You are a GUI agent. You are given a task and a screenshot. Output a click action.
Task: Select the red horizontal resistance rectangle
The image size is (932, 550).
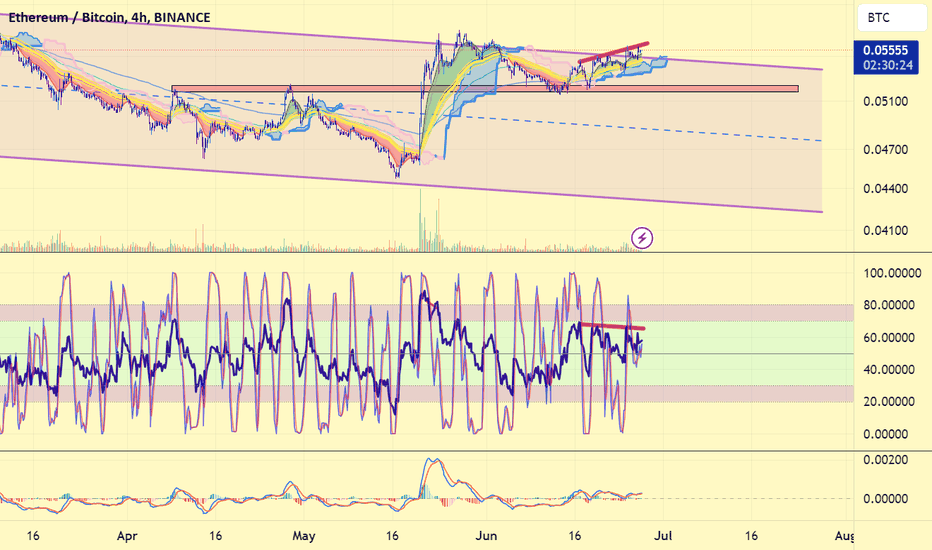click(485, 89)
